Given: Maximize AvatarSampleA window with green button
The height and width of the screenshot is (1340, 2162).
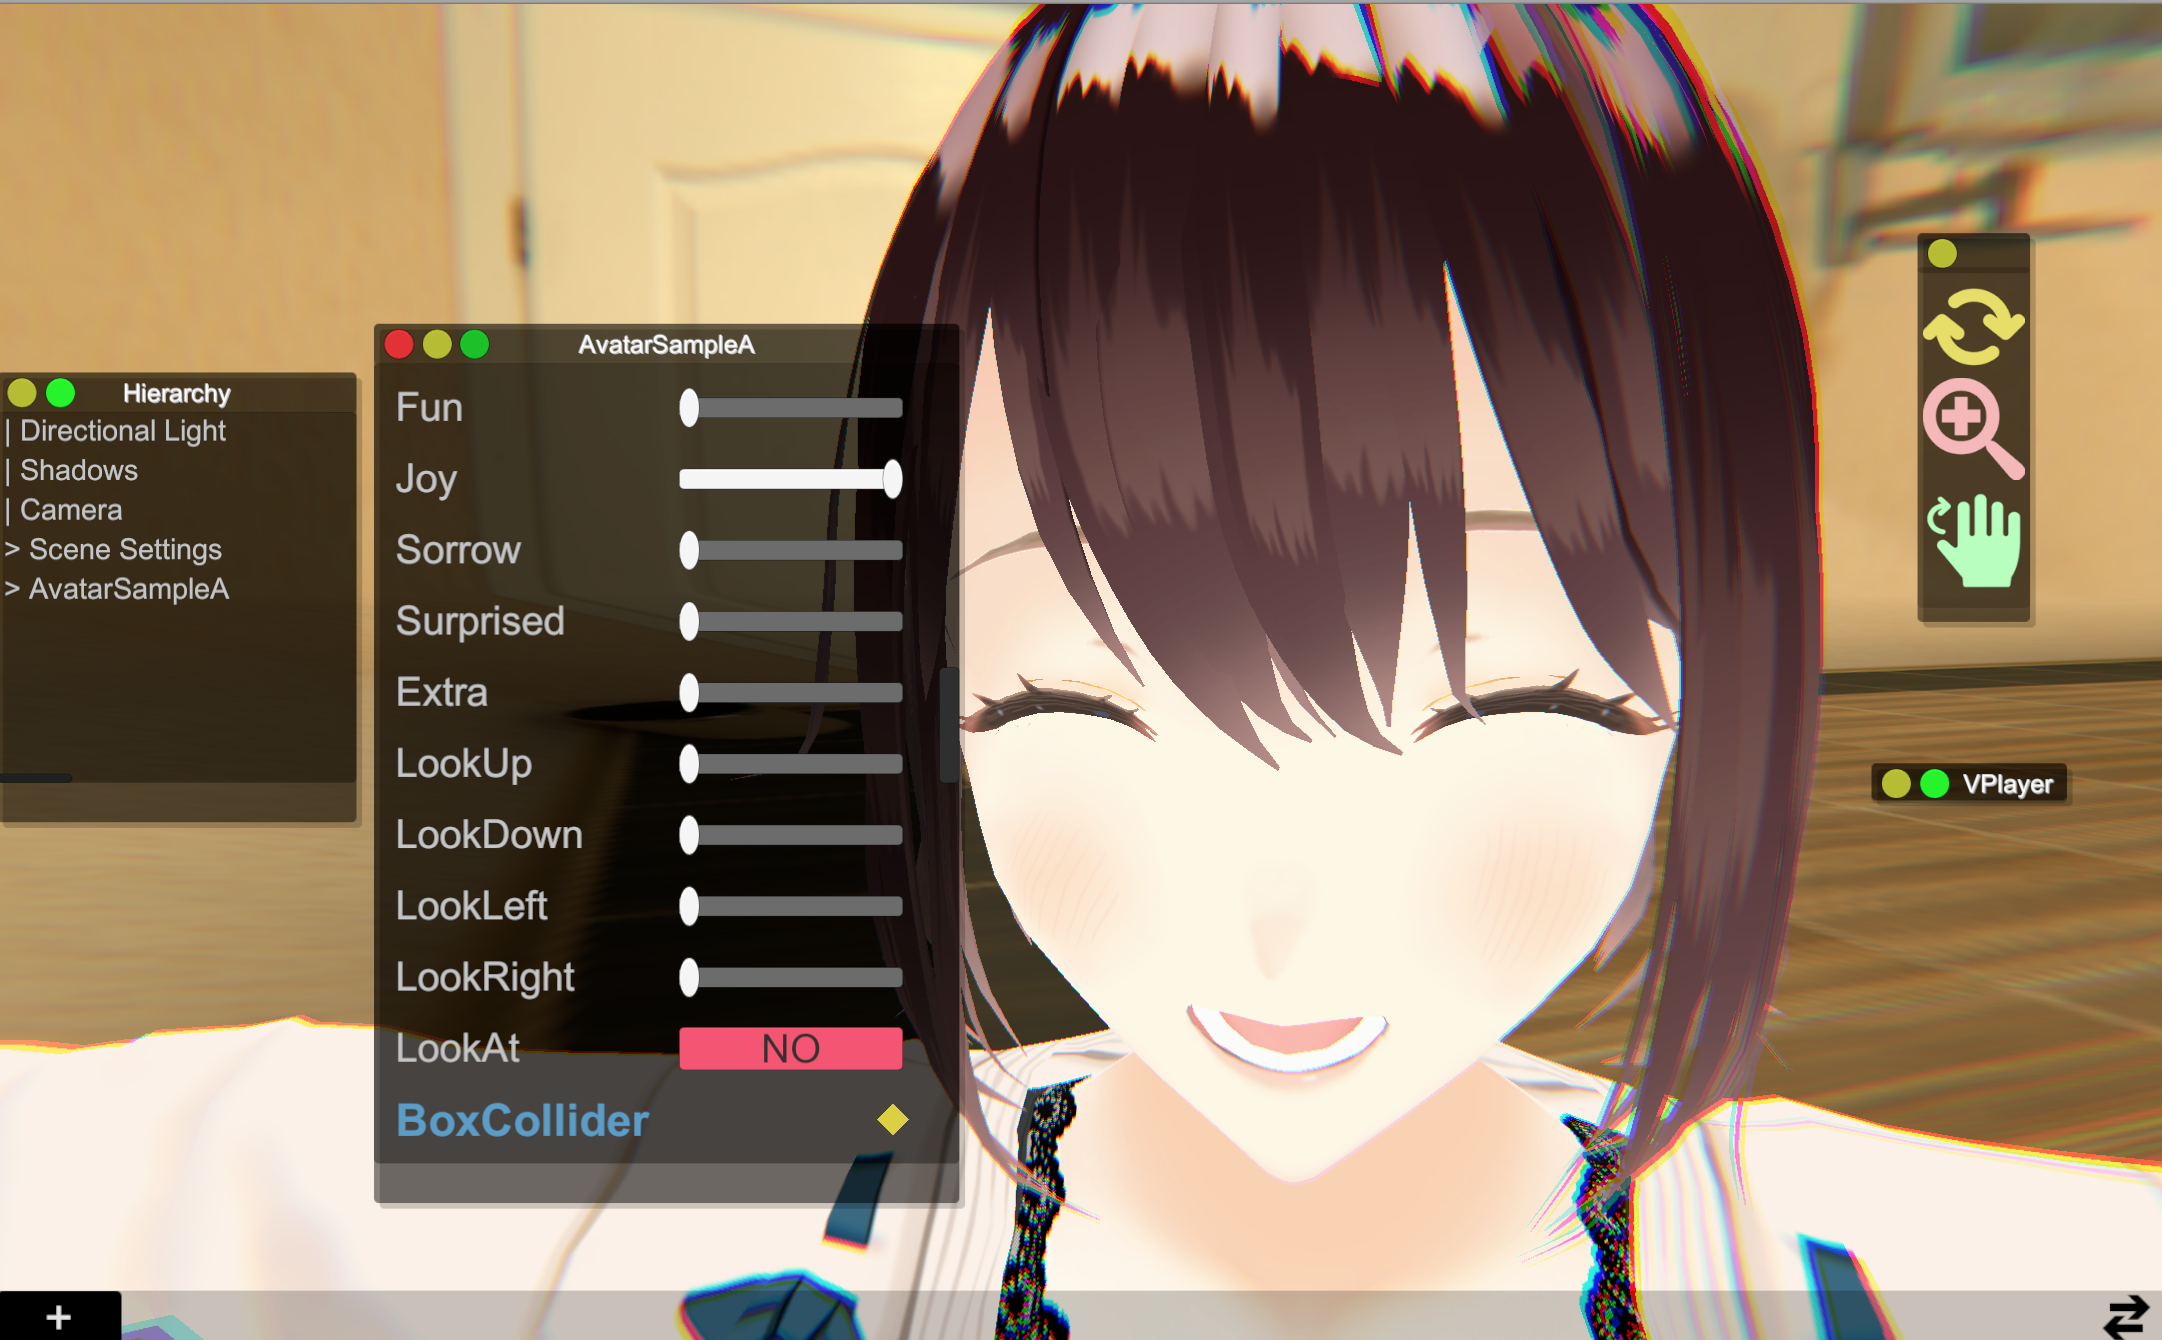Looking at the screenshot, I should (x=475, y=345).
